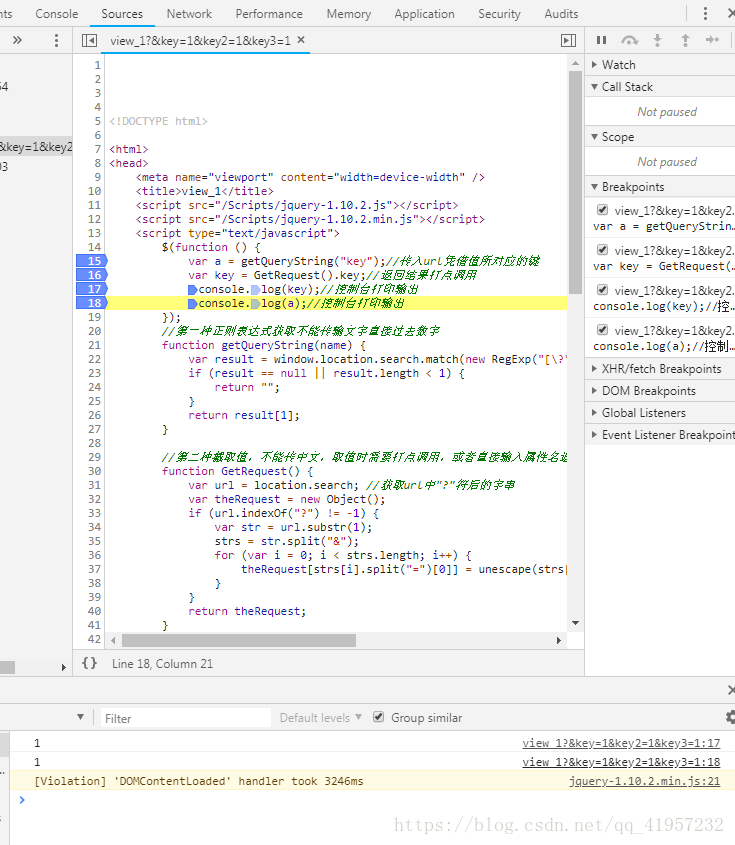Remove breakpoint on line 15
735x845 pixels.
pos(92,261)
